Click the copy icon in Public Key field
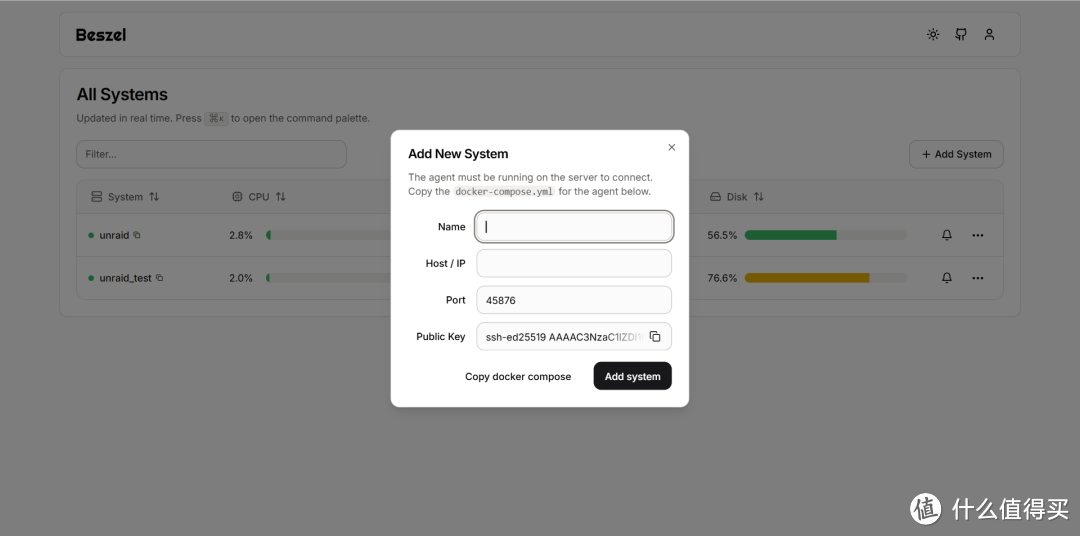Image resolution: width=1080 pixels, height=536 pixels. pos(655,337)
